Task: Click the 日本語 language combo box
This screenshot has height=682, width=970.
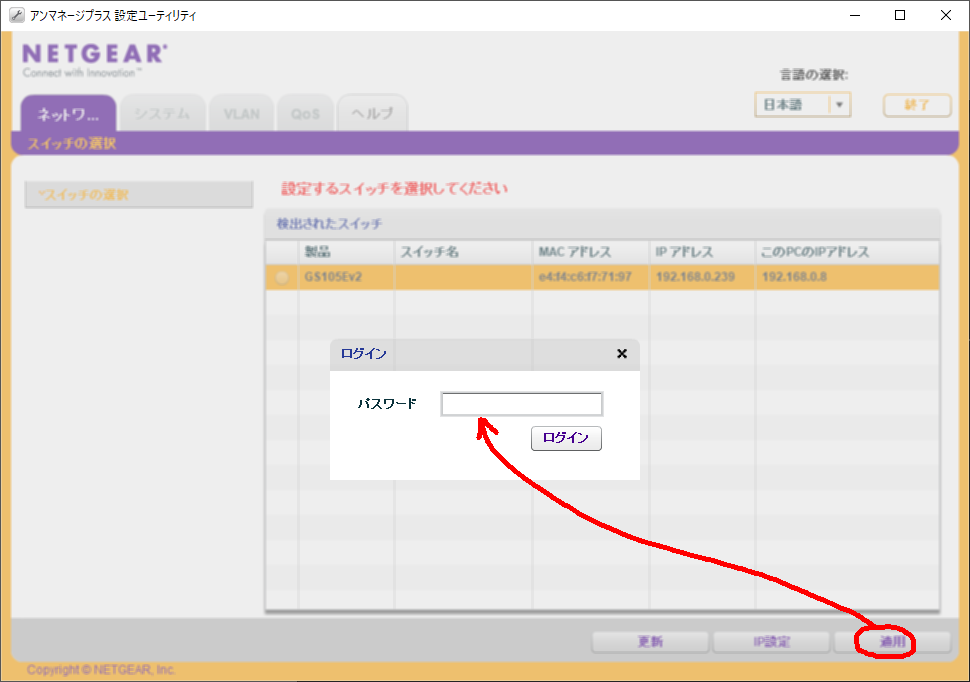Action: pos(791,105)
